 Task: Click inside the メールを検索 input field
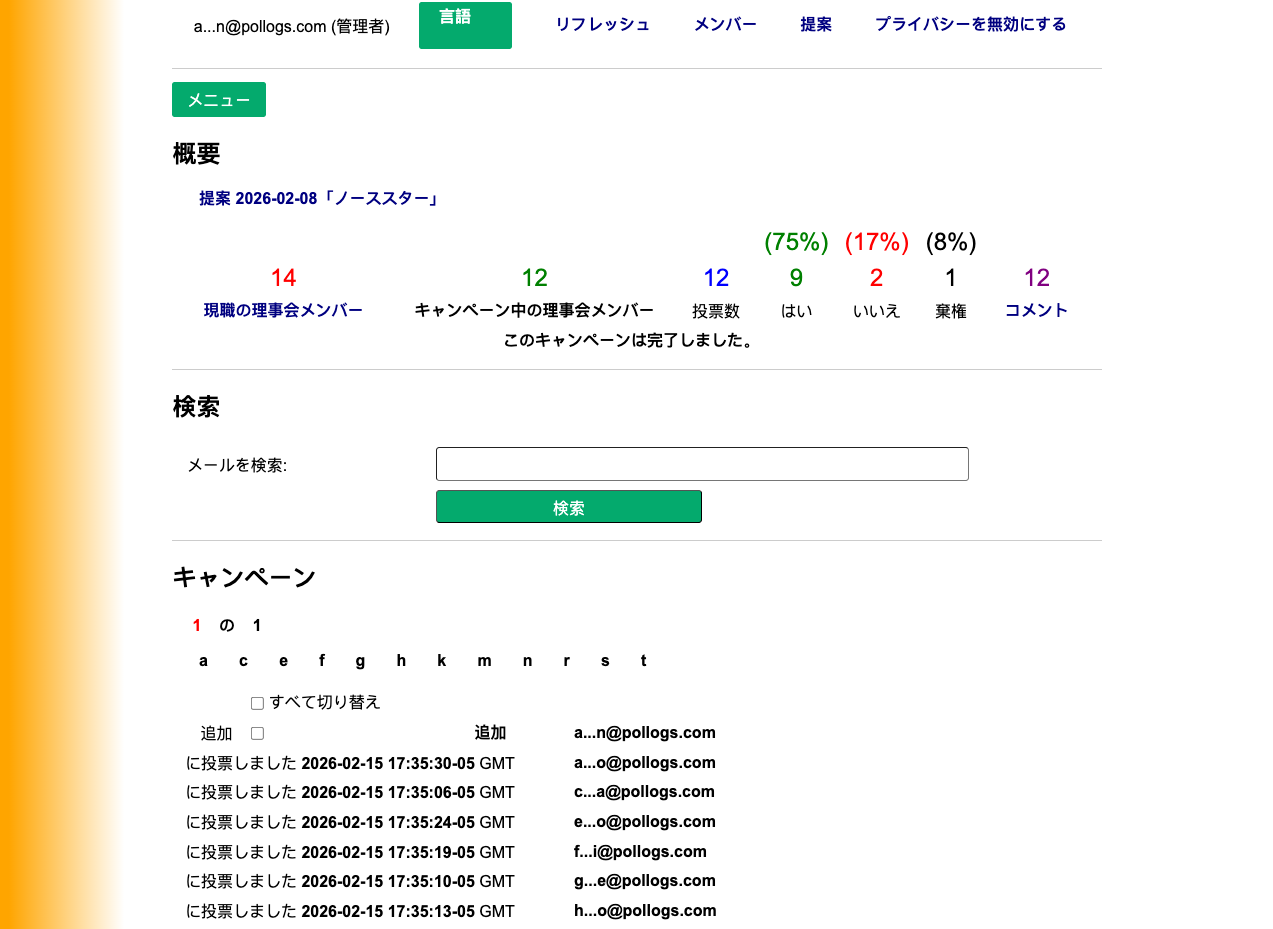point(702,463)
